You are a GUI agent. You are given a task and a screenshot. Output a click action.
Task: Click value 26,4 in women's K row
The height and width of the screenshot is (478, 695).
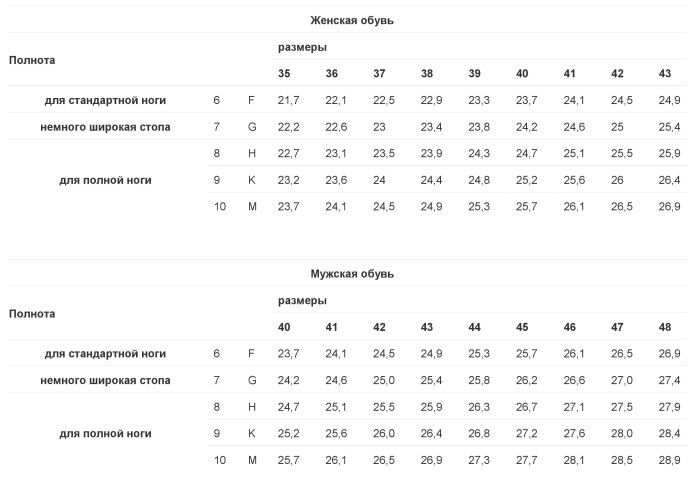point(669,180)
